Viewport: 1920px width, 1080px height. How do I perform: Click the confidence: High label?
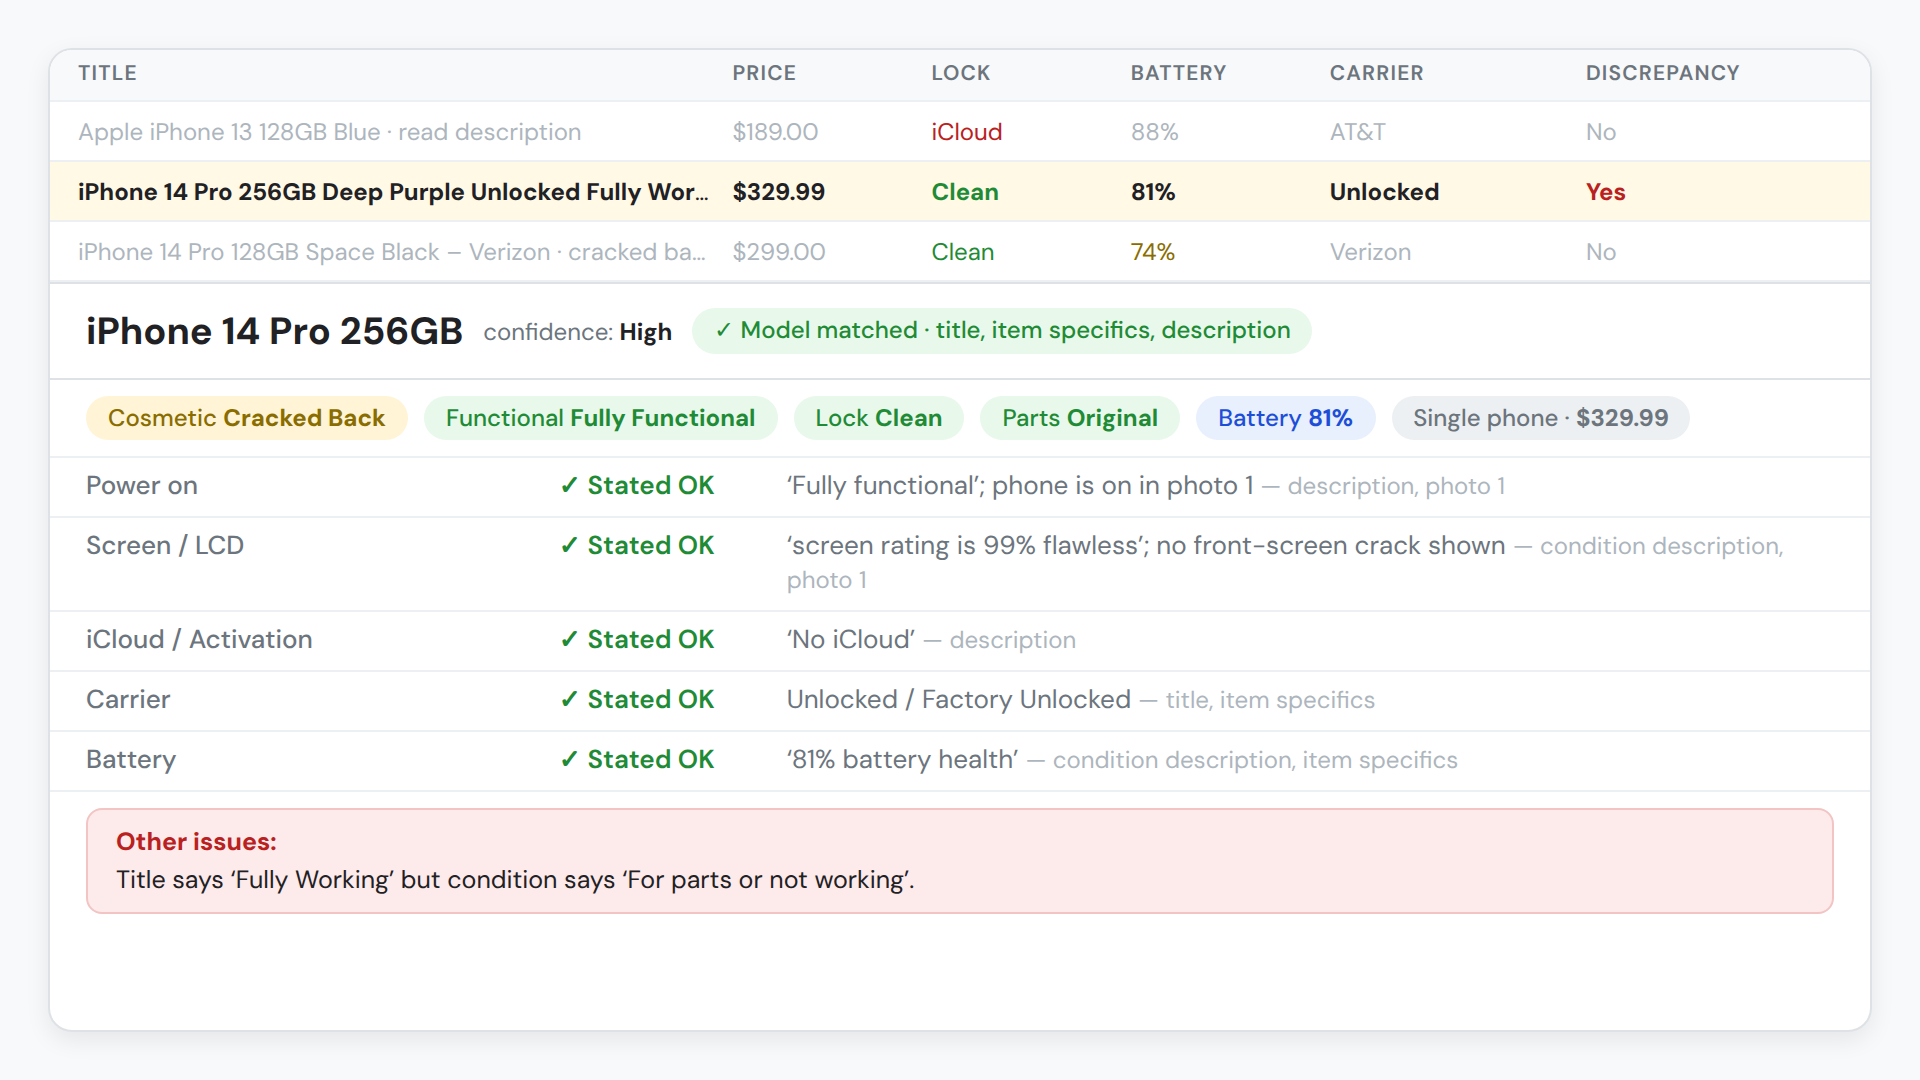coord(577,332)
